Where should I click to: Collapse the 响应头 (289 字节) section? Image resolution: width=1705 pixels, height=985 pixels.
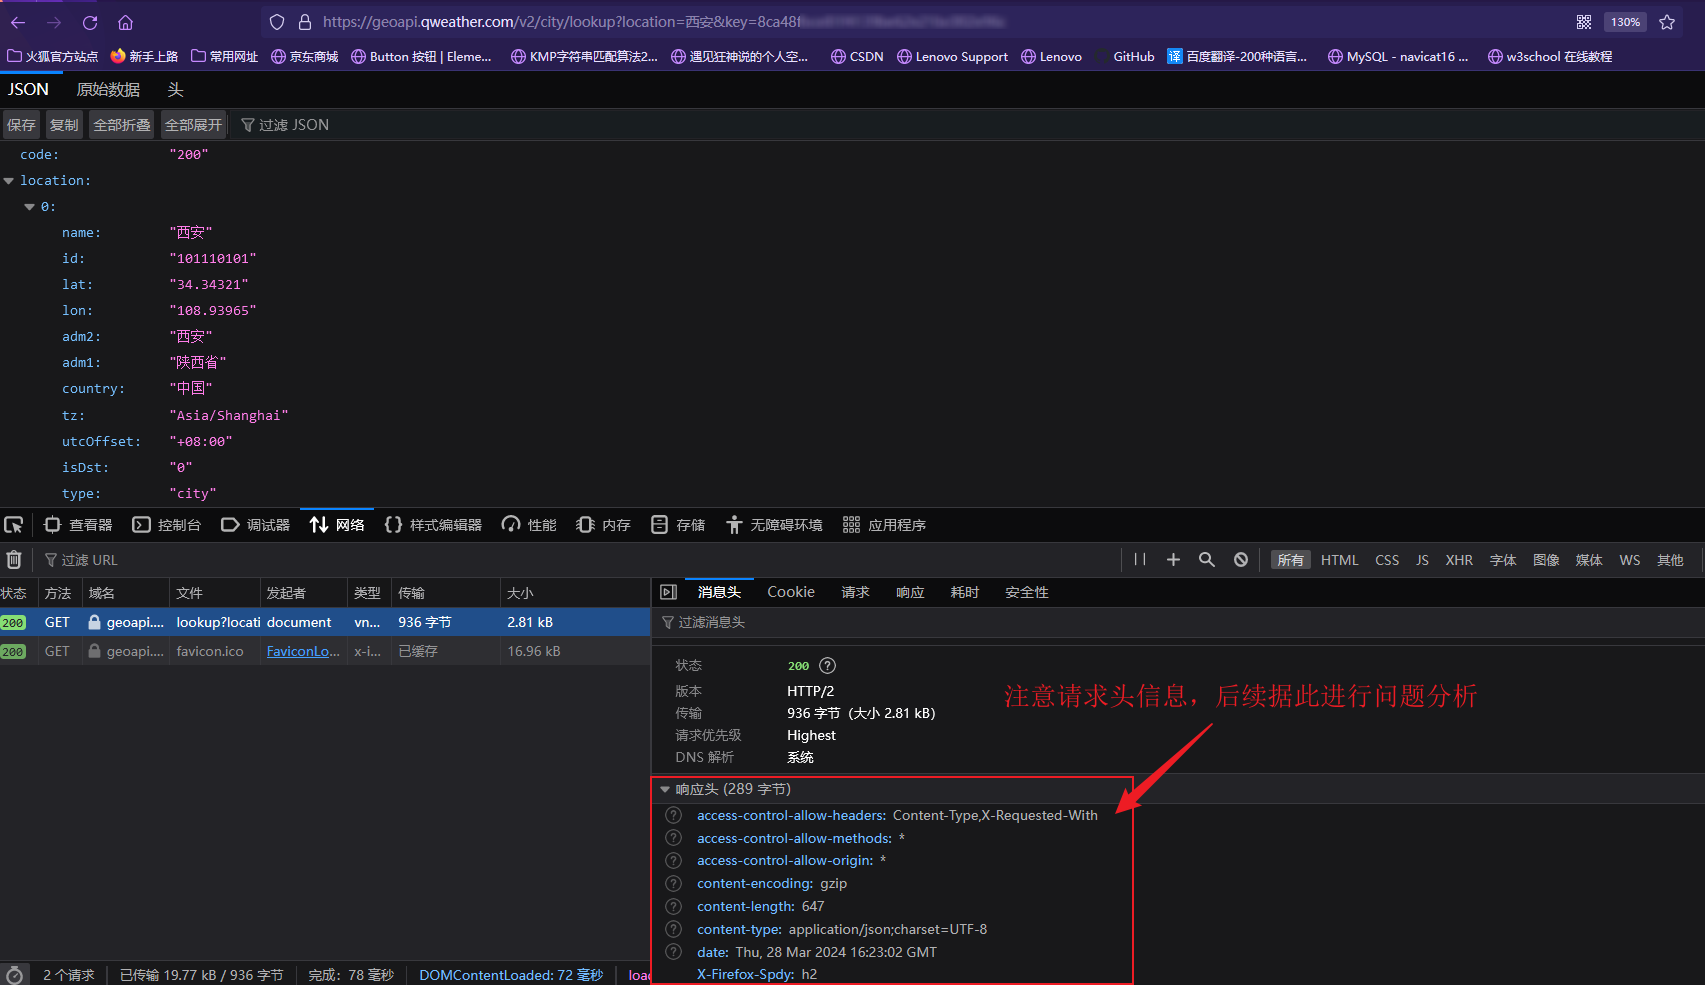[665, 789]
